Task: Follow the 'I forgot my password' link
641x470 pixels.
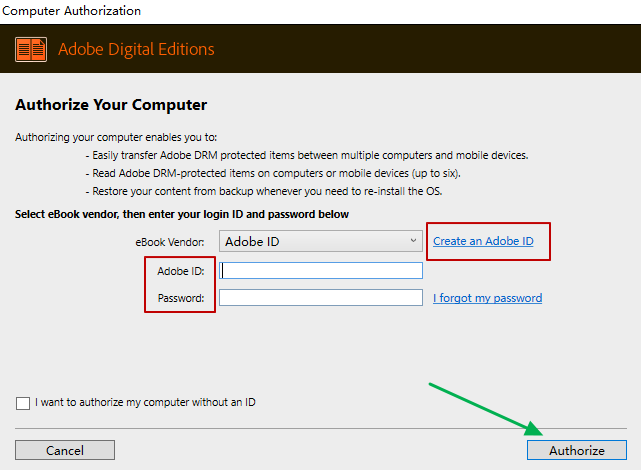Action: [x=487, y=298]
